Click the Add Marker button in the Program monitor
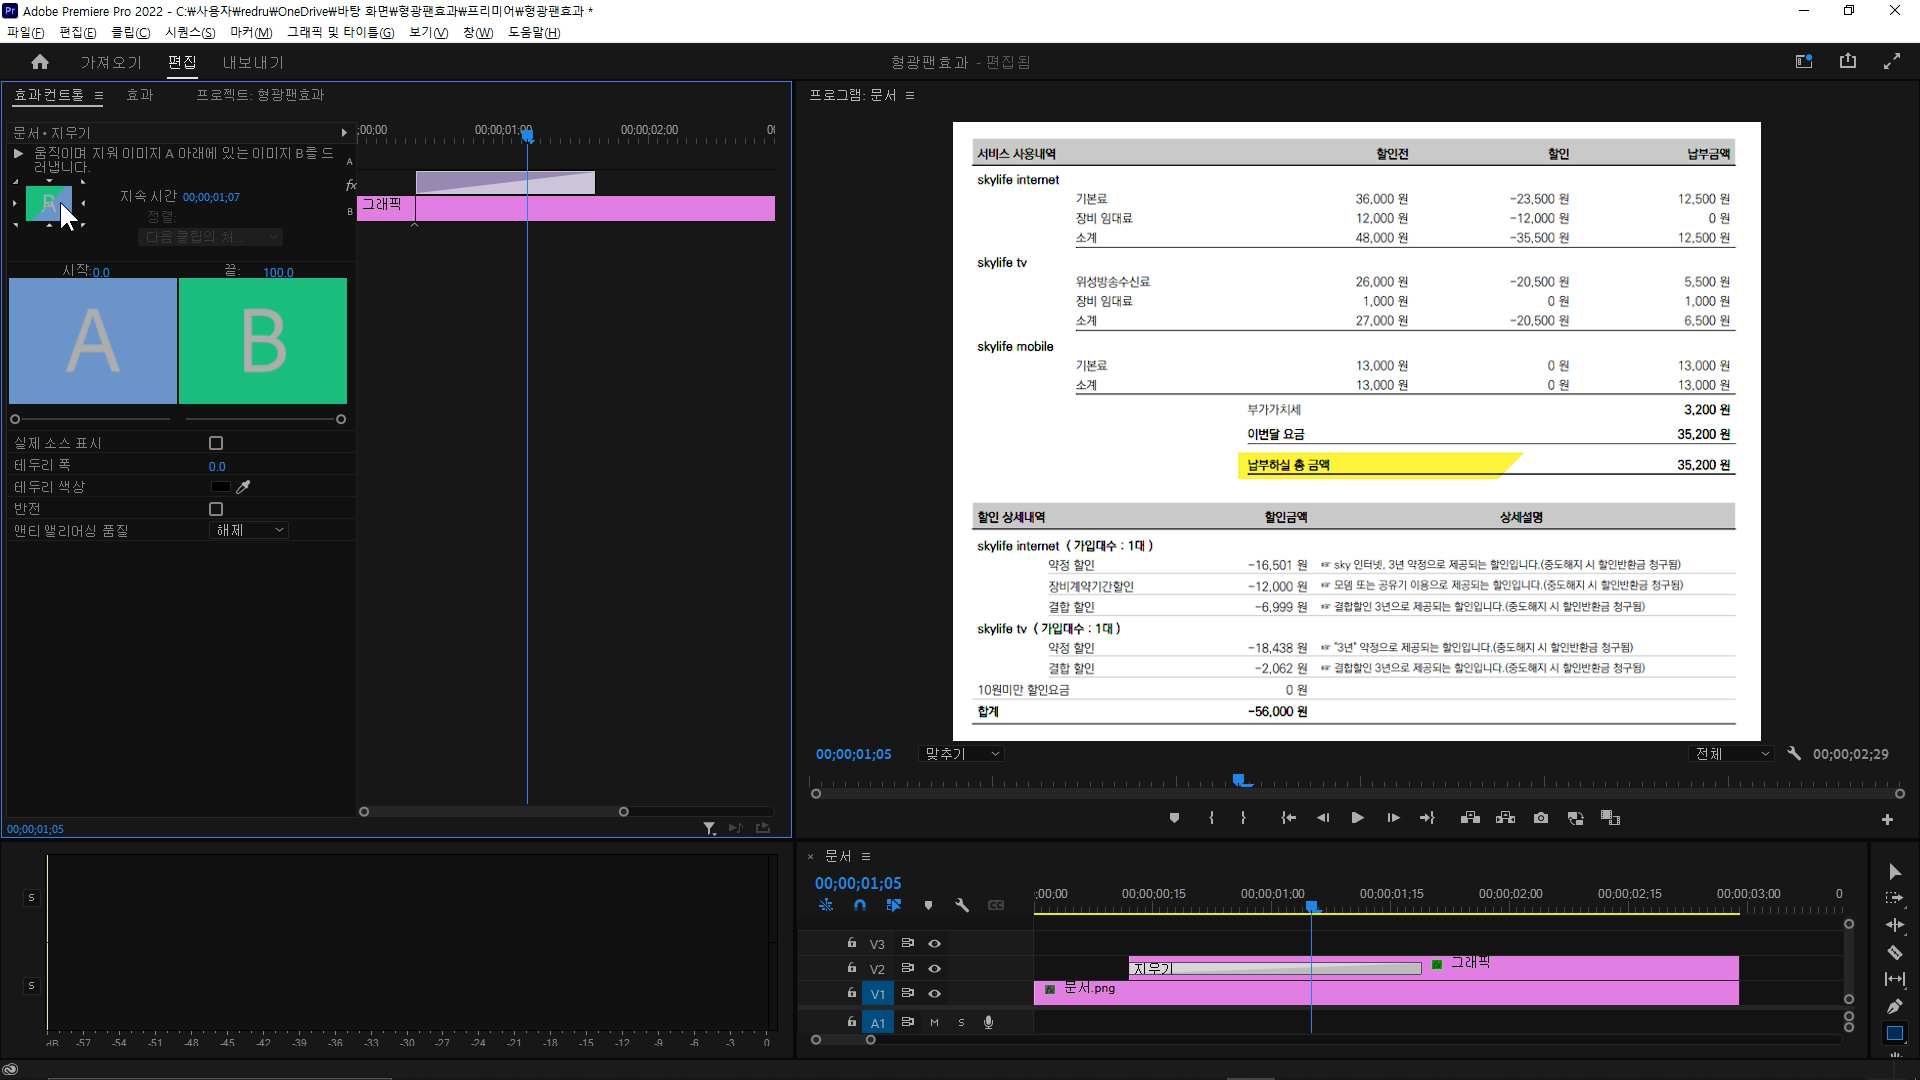 point(1174,818)
